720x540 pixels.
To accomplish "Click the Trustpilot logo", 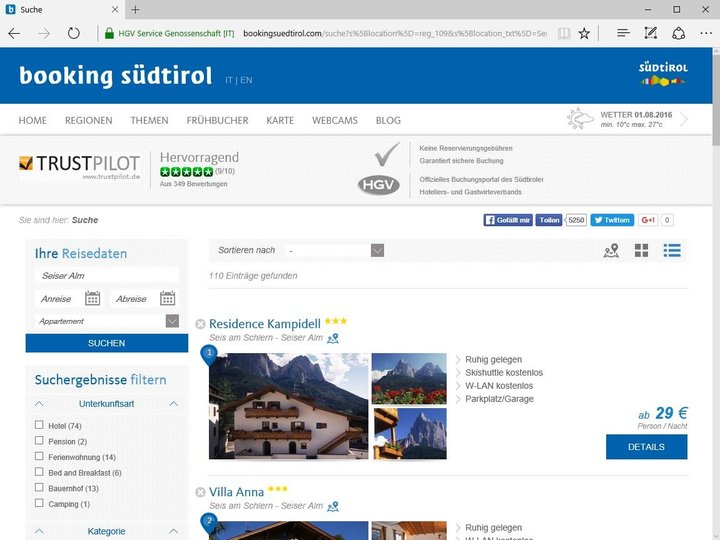I will (79, 168).
